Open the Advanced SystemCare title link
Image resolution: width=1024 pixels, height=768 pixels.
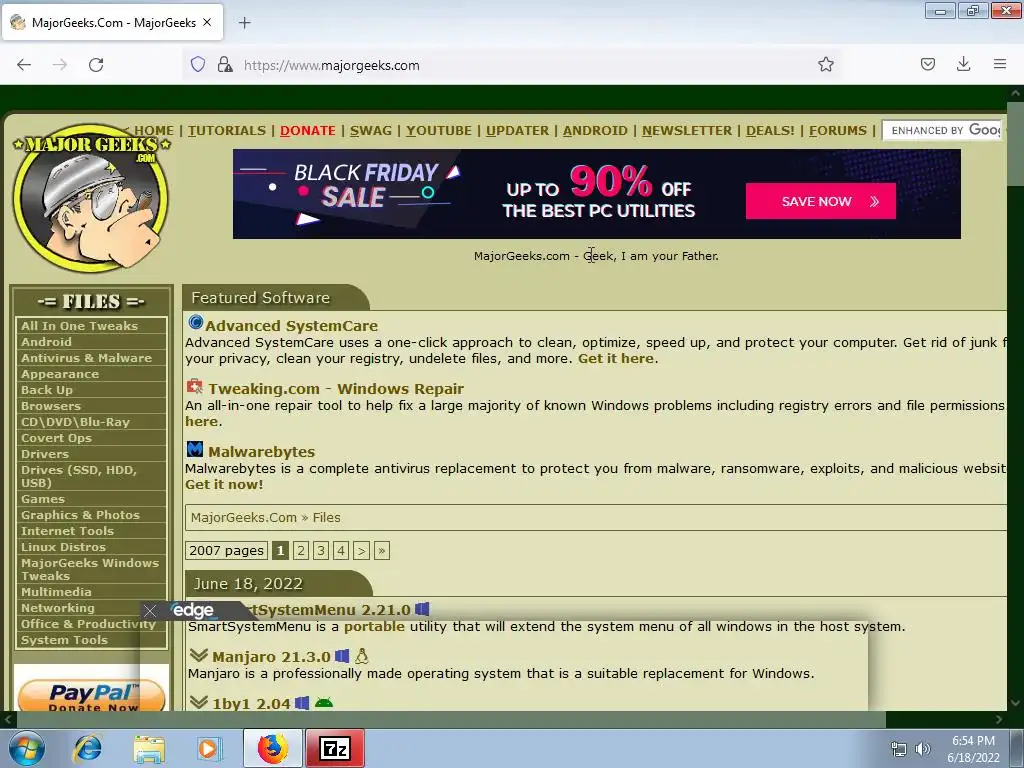point(291,325)
